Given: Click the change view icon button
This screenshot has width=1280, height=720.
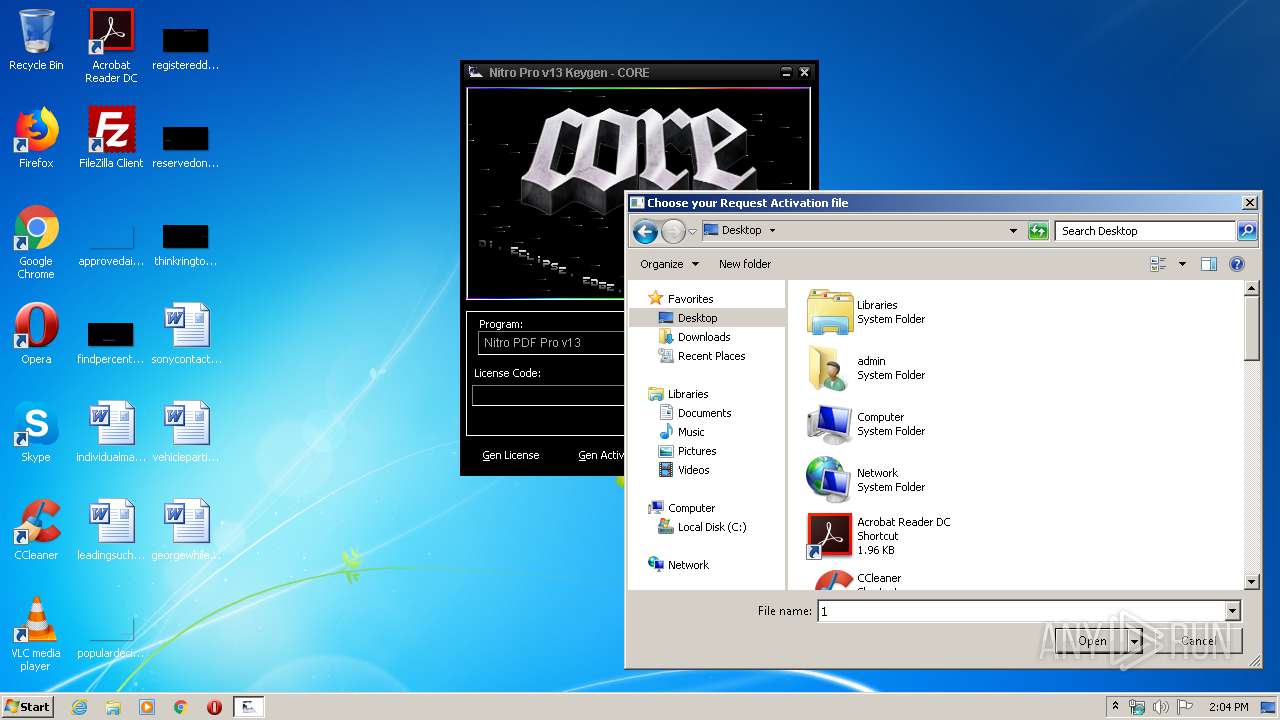Looking at the screenshot, I should point(1159,264).
